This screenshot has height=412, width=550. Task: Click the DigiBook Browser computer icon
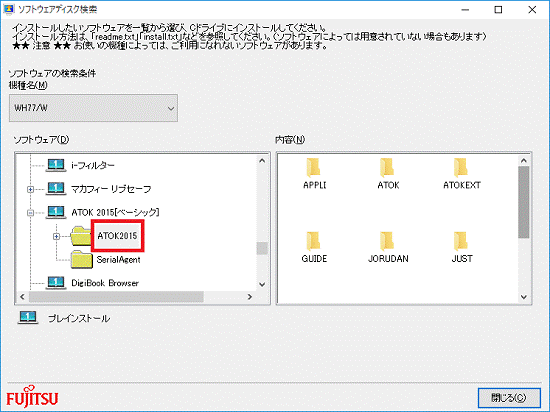tap(56, 283)
